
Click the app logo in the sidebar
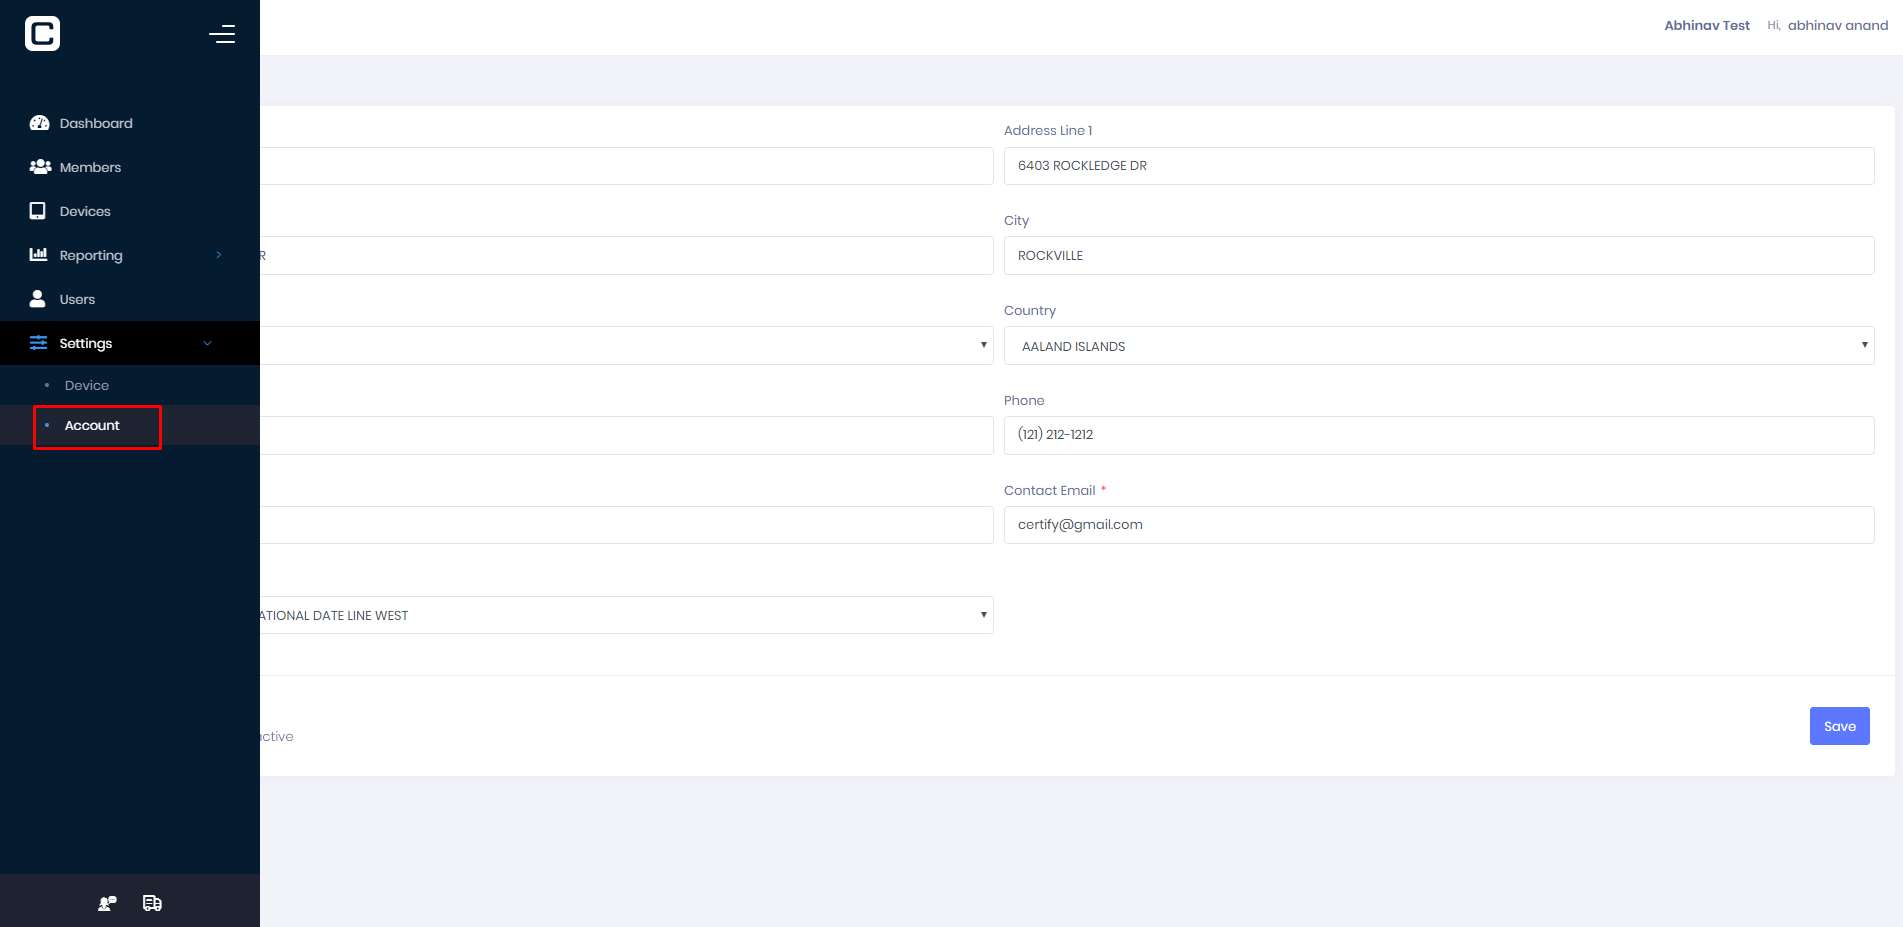pyautogui.click(x=42, y=34)
